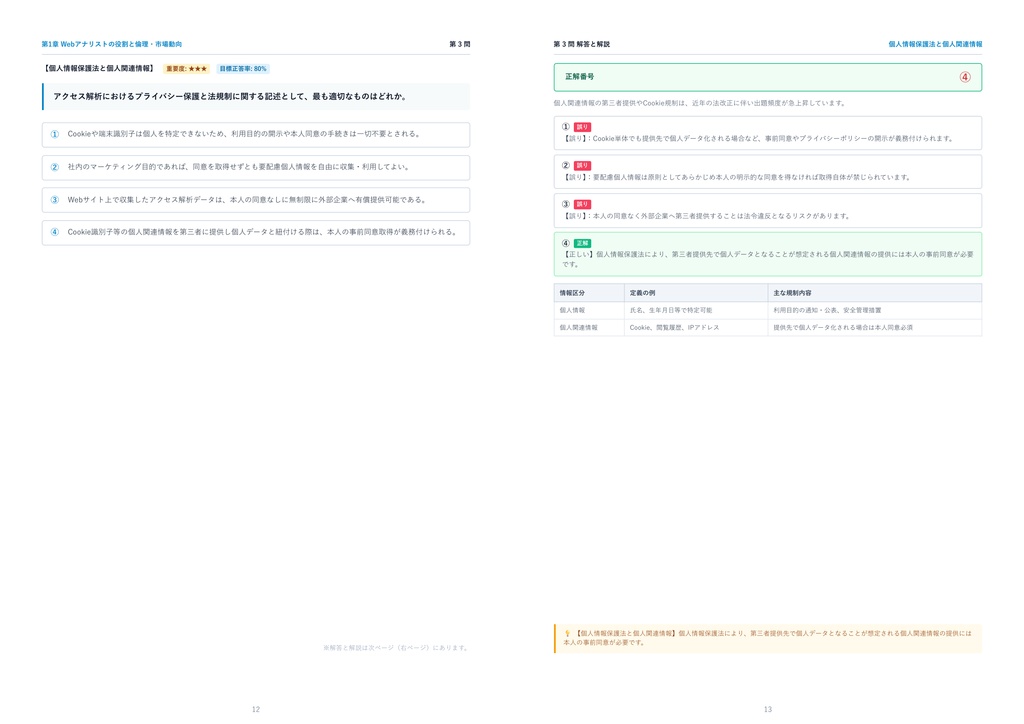Click page number 12
Viewport: 1024px width, 724px height.
coord(256,709)
